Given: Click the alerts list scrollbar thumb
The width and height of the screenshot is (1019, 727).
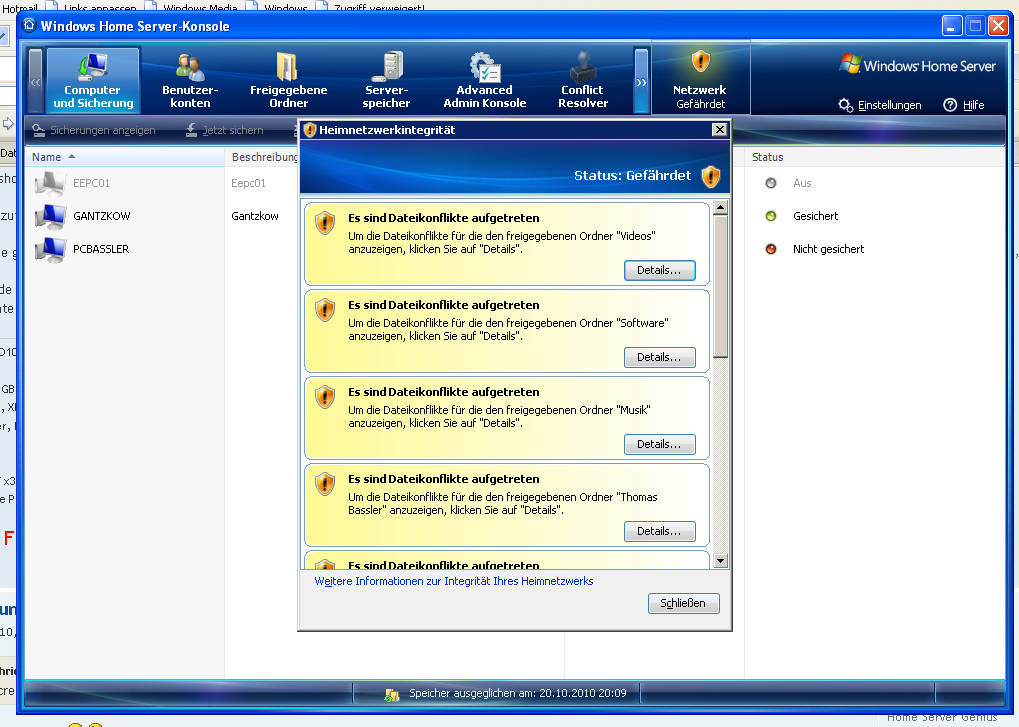Looking at the screenshot, I should tap(720, 287).
